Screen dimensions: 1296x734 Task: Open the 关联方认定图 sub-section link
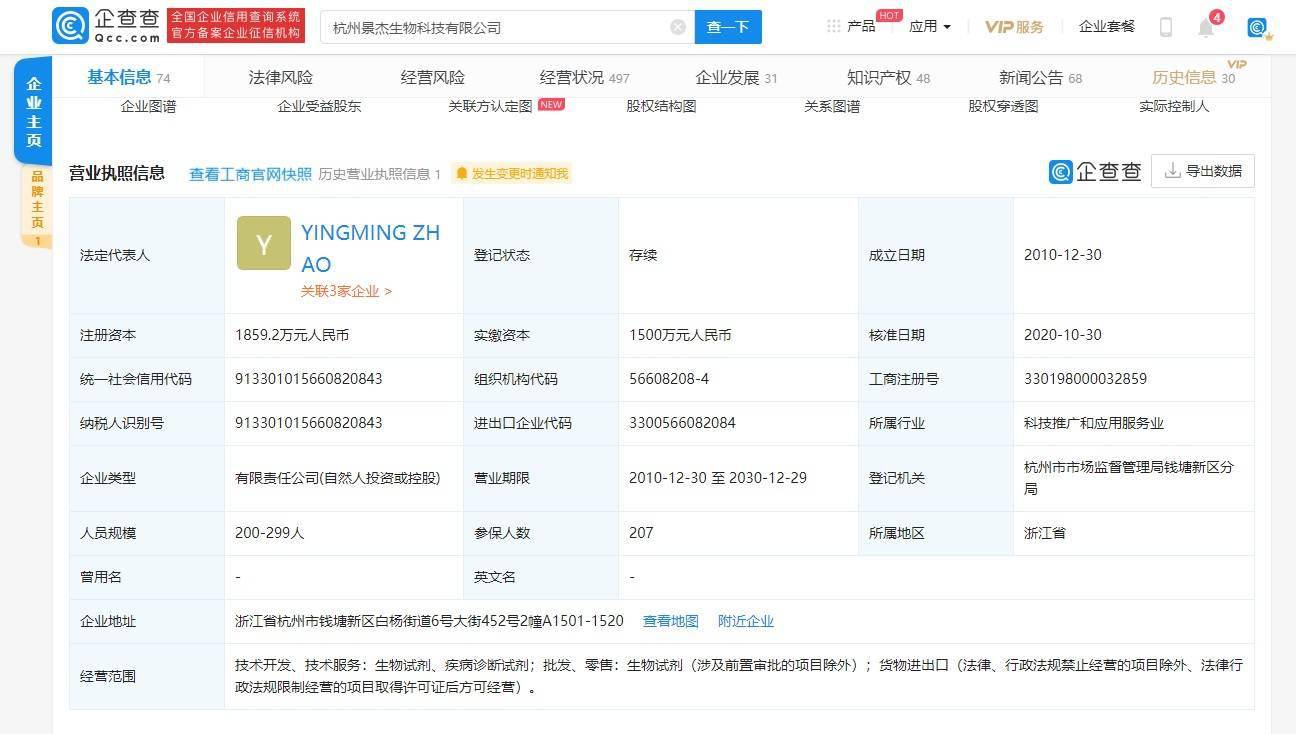click(490, 106)
